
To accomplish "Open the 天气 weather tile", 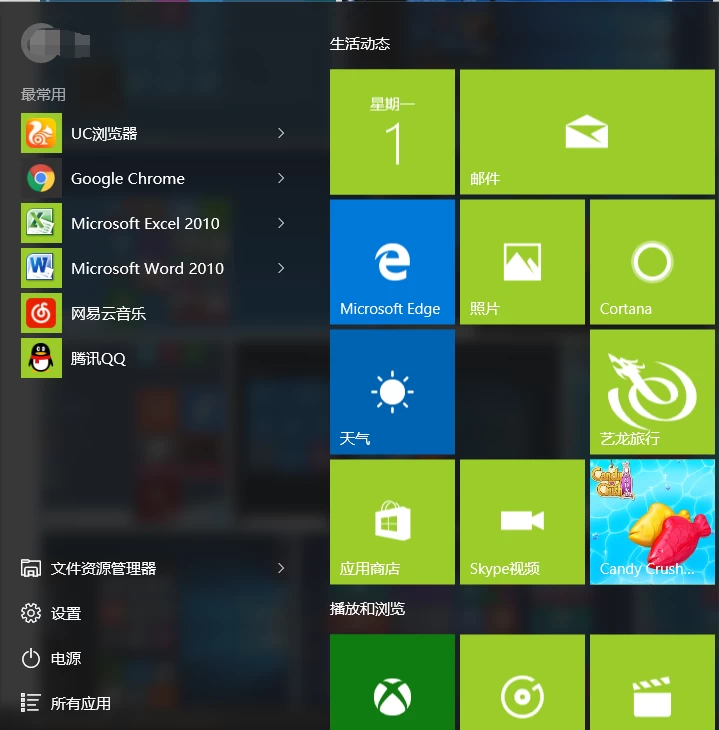I will point(392,392).
